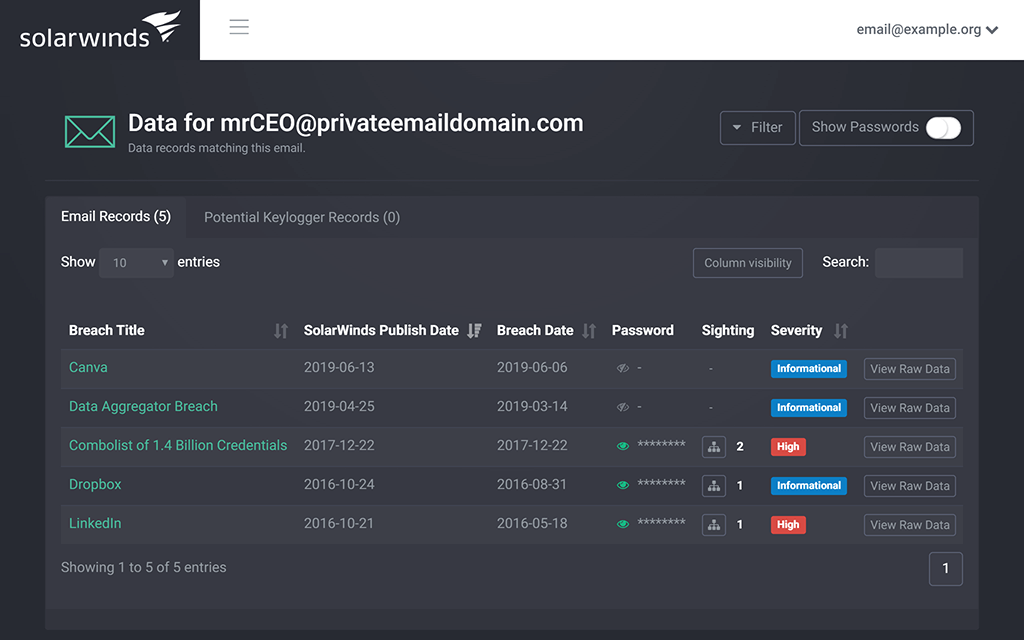View Raw Data for Combolist row

point(910,447)
